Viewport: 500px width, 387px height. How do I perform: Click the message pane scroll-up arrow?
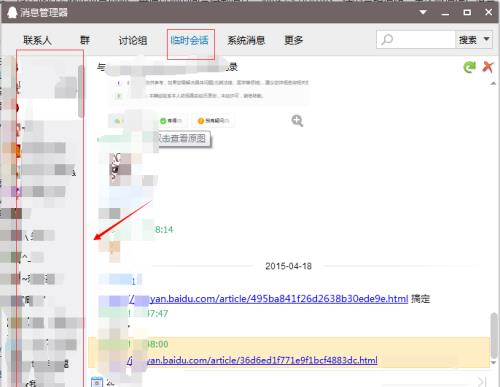click(494, 83)
